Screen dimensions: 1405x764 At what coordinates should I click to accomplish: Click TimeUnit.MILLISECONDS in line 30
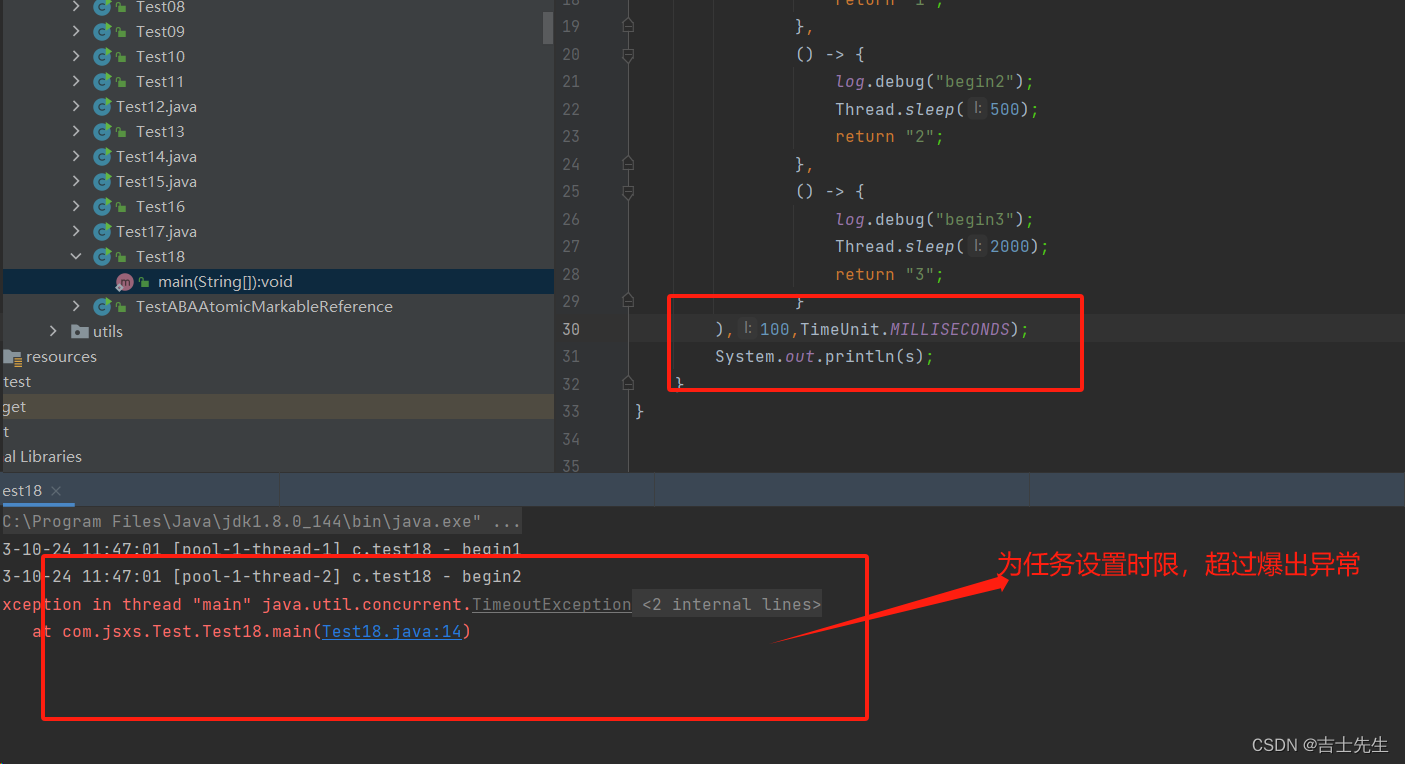pos(905,329)
